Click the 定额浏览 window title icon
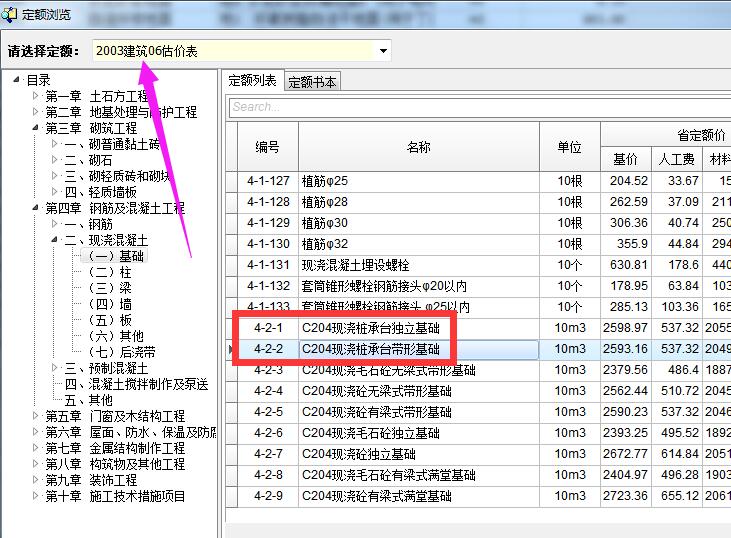Viewport: 731px width, 538px height. point(8,14)
